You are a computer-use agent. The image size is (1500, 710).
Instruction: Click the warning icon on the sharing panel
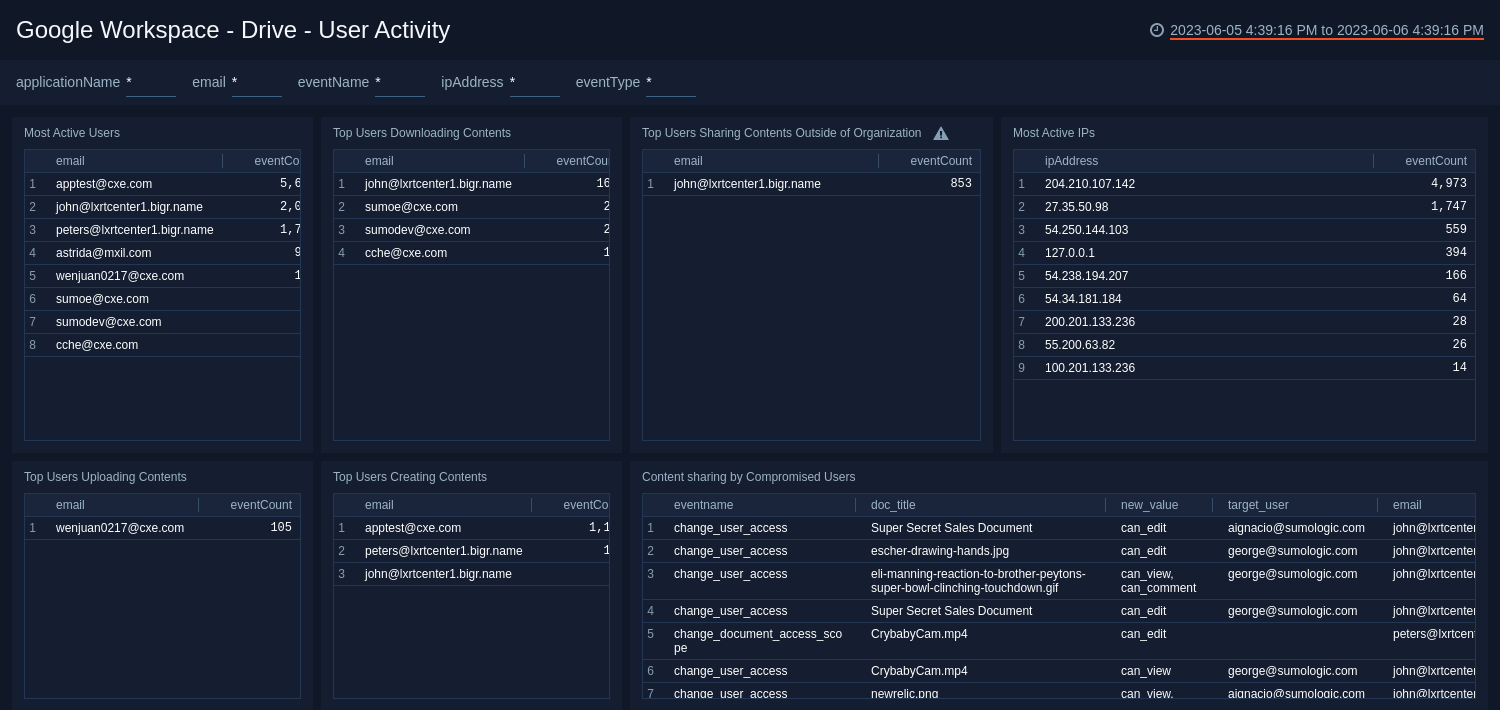click(x=941, y=132)
